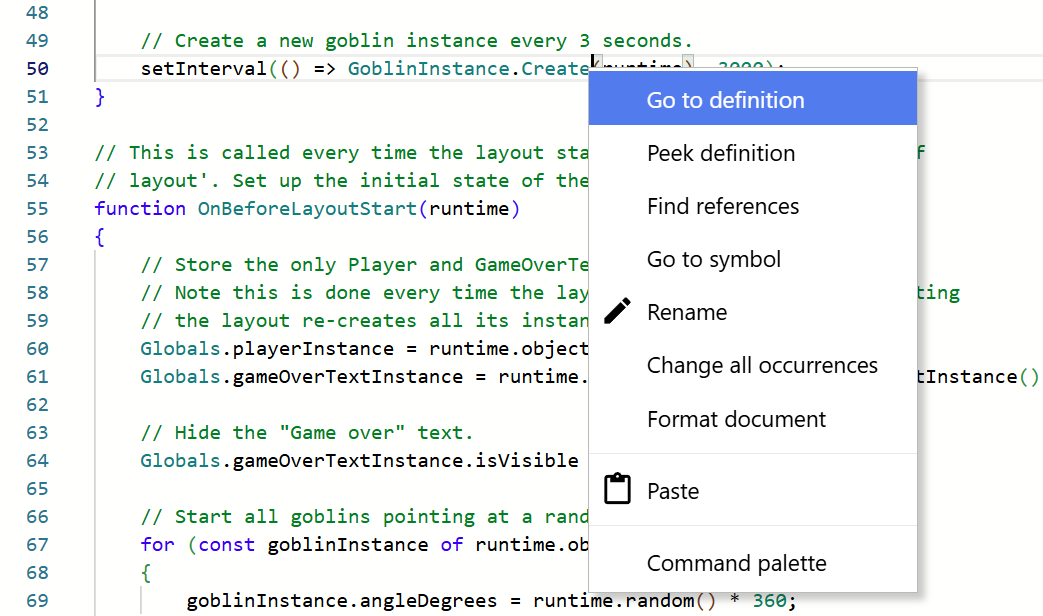This screenshot has height=616, width=1043.
Task: Open "Go to symbol"
Action: tap(713, 259)
